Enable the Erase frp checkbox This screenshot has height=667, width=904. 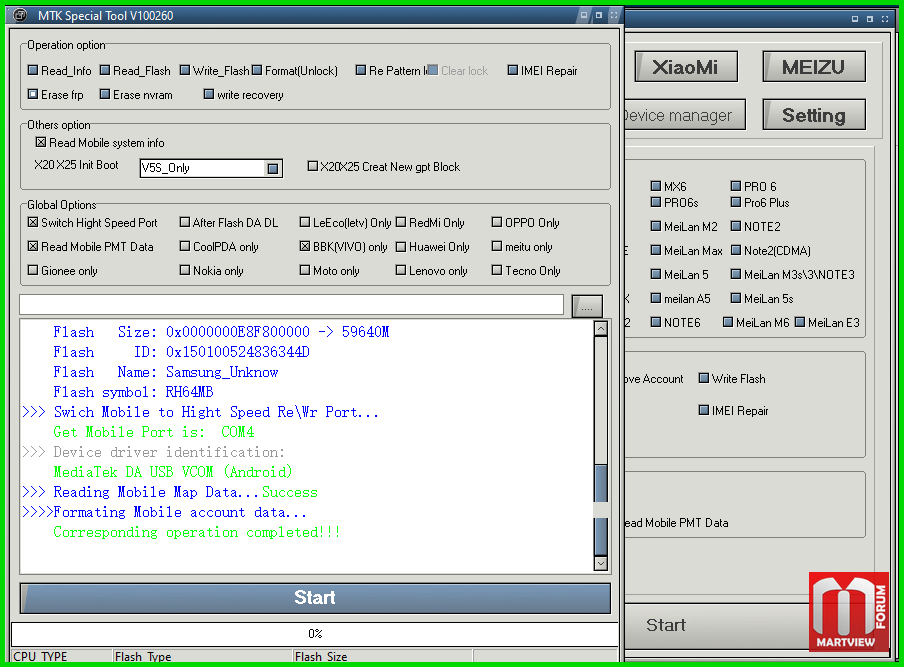(x=33, y=94)
